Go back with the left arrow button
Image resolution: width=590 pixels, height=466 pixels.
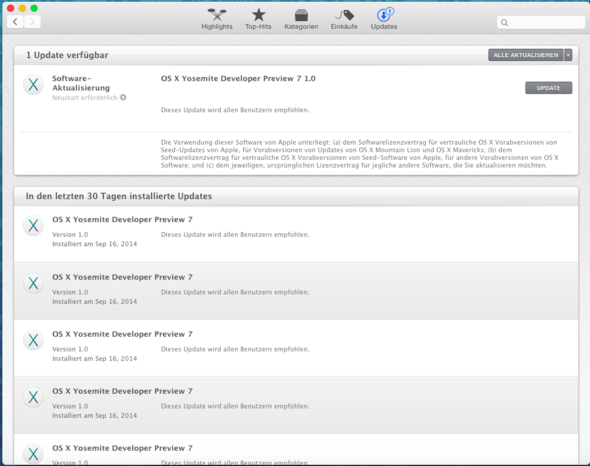(15, 22)
